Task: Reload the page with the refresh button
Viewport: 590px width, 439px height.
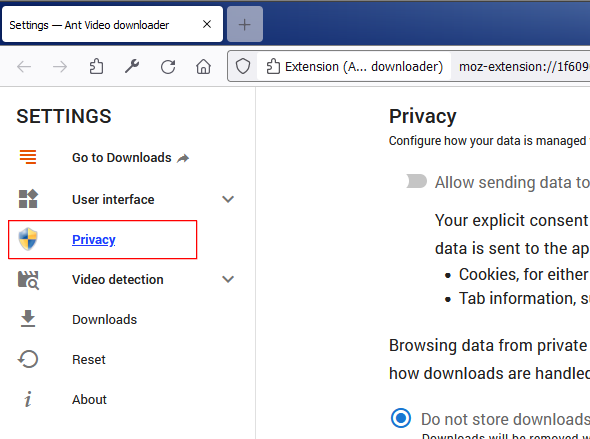Action: tap(168, 67)
